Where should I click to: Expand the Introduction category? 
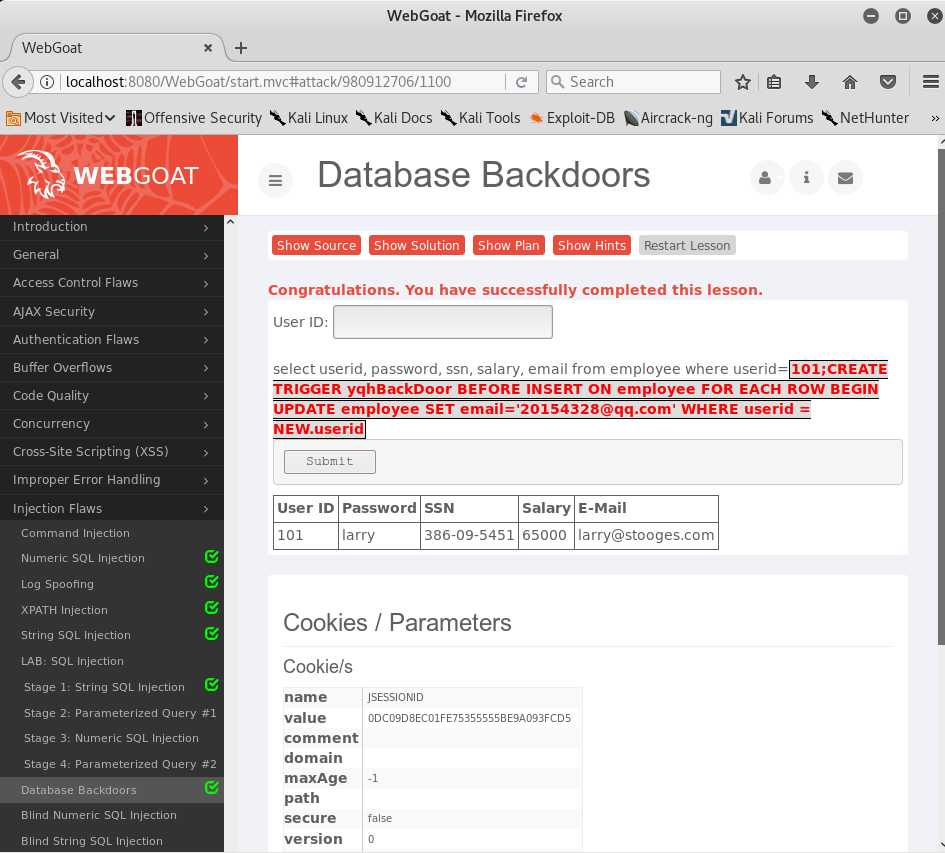pos(111,227)
